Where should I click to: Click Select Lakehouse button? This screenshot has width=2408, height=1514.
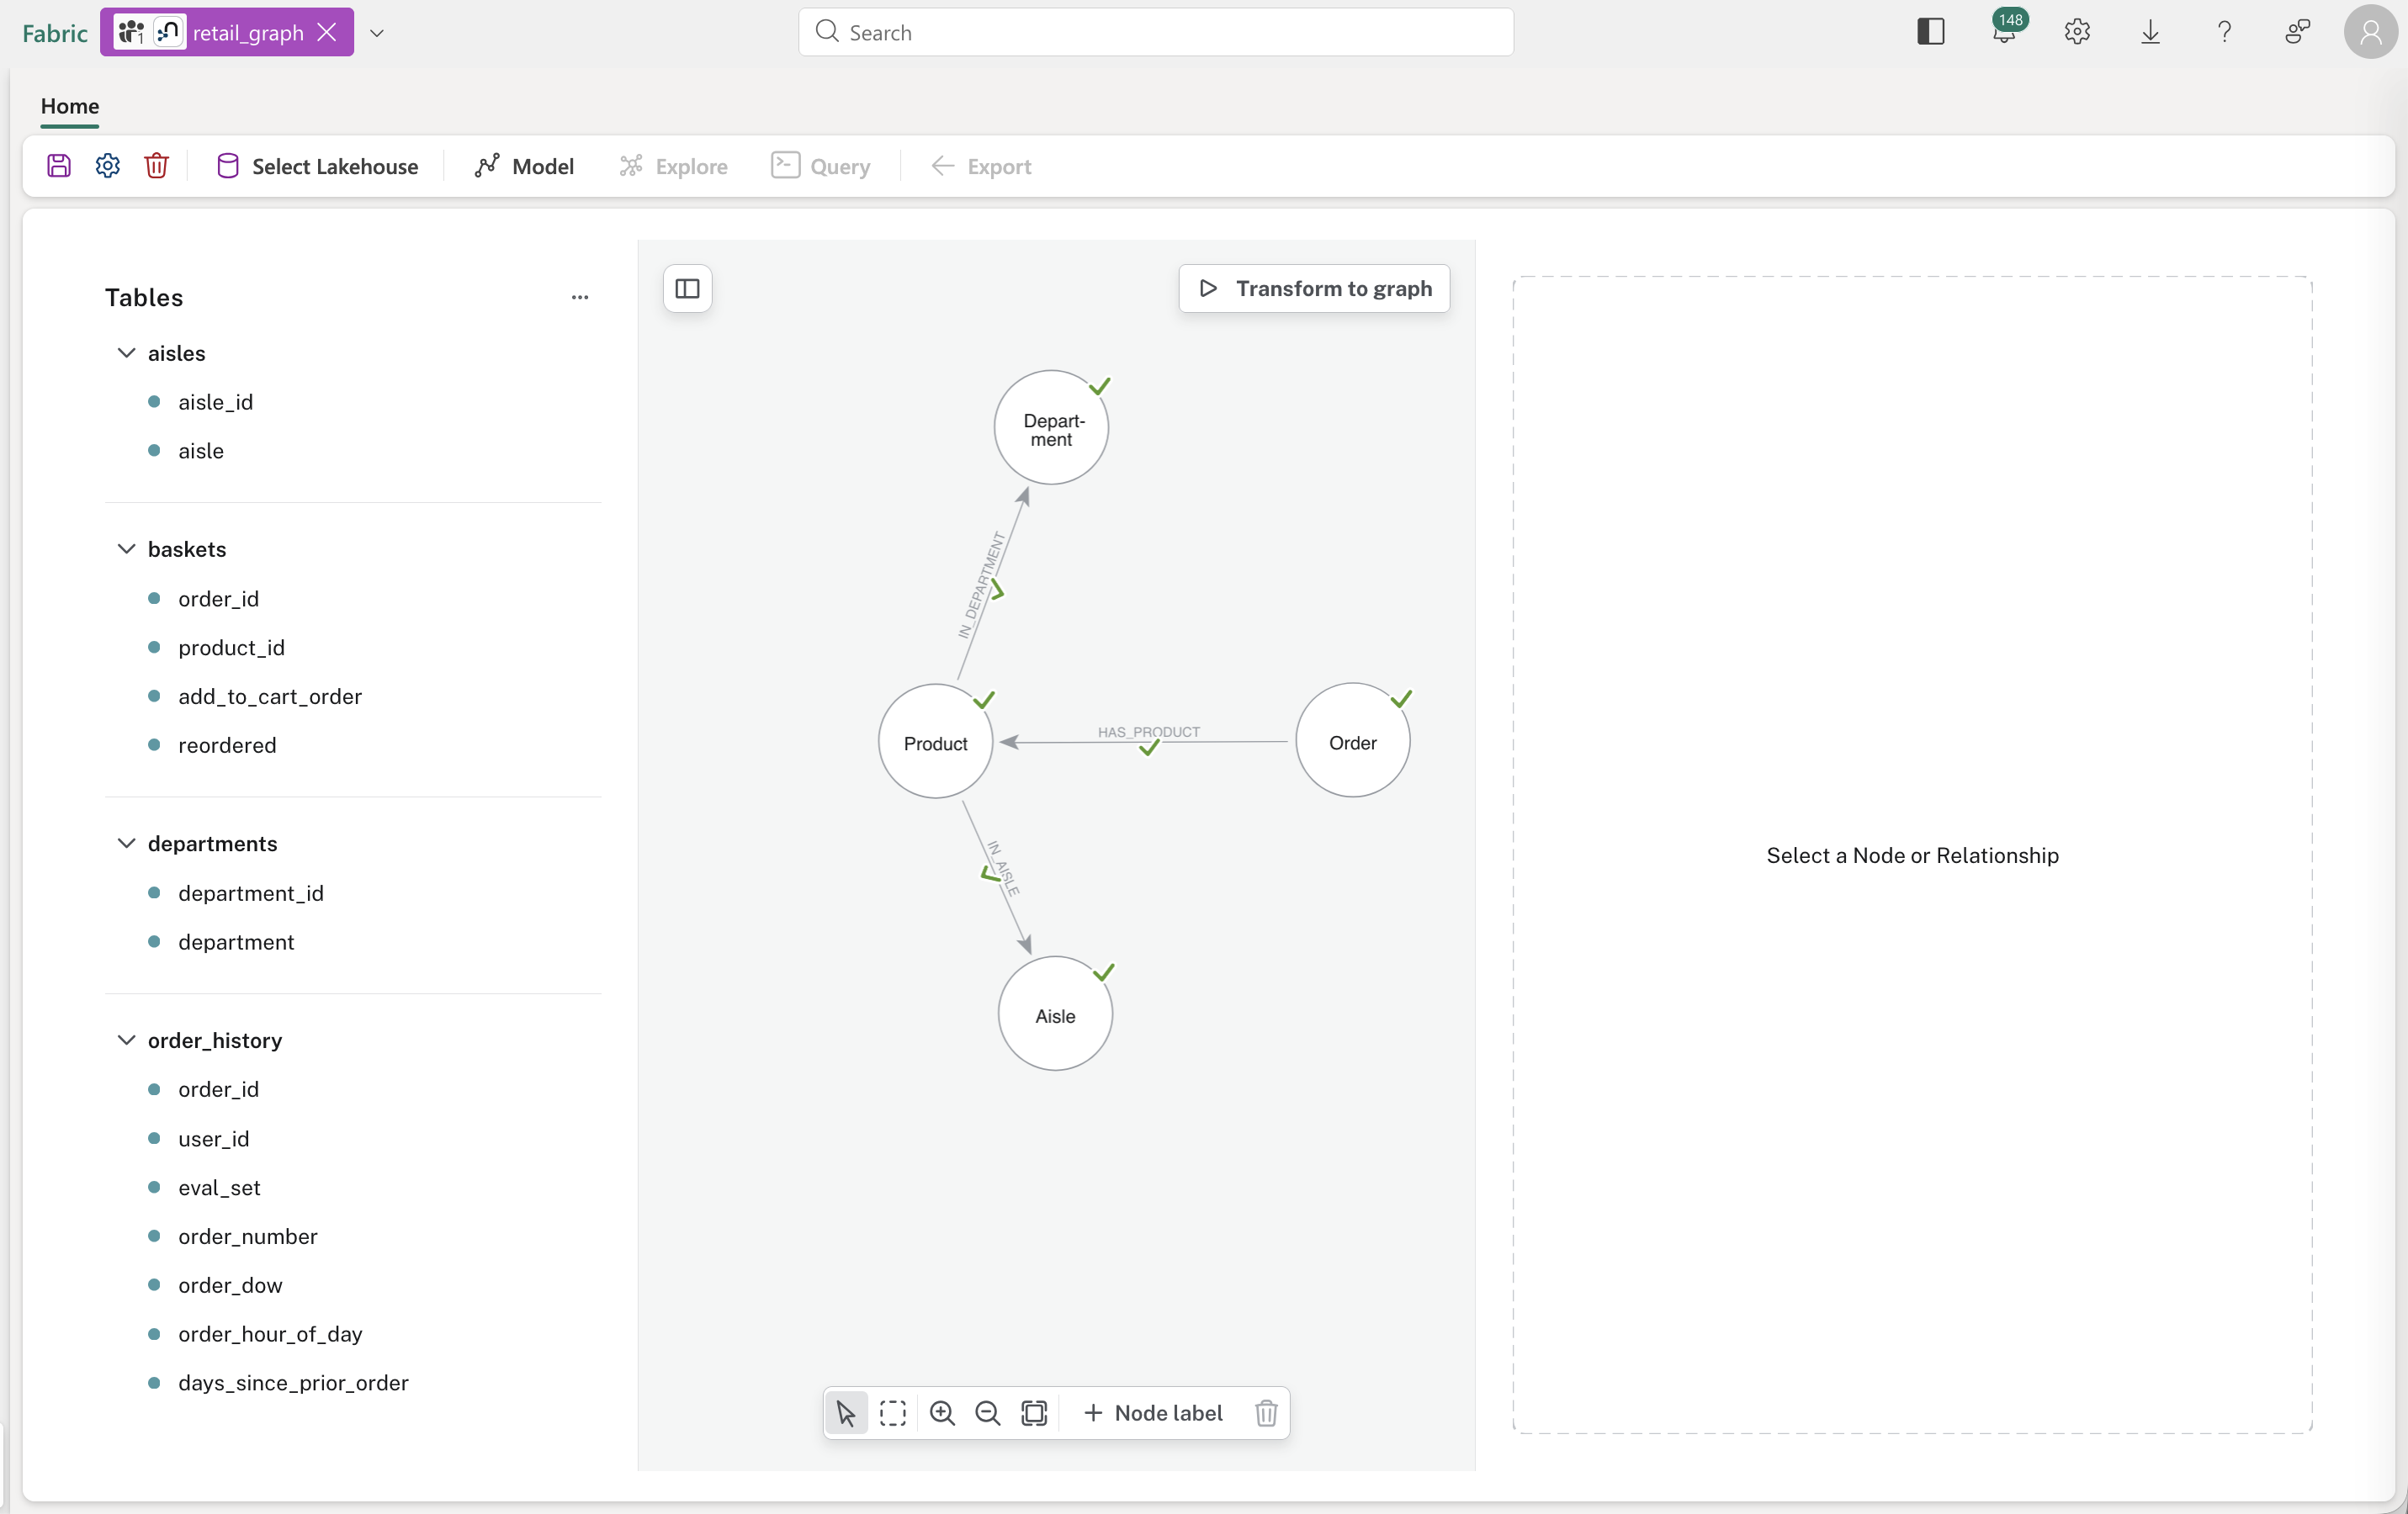tap(317, 166)
